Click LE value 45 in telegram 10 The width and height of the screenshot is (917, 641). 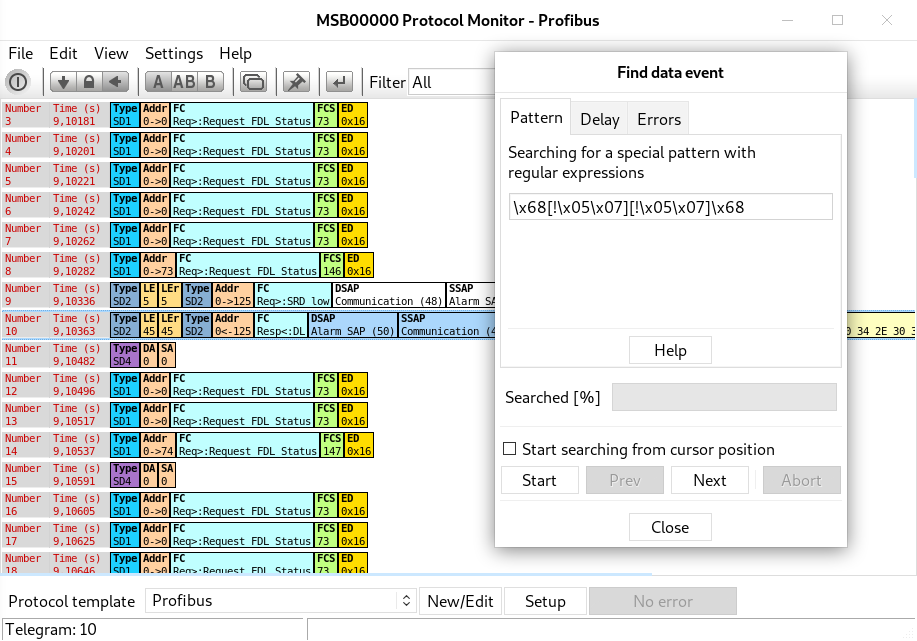149,331
